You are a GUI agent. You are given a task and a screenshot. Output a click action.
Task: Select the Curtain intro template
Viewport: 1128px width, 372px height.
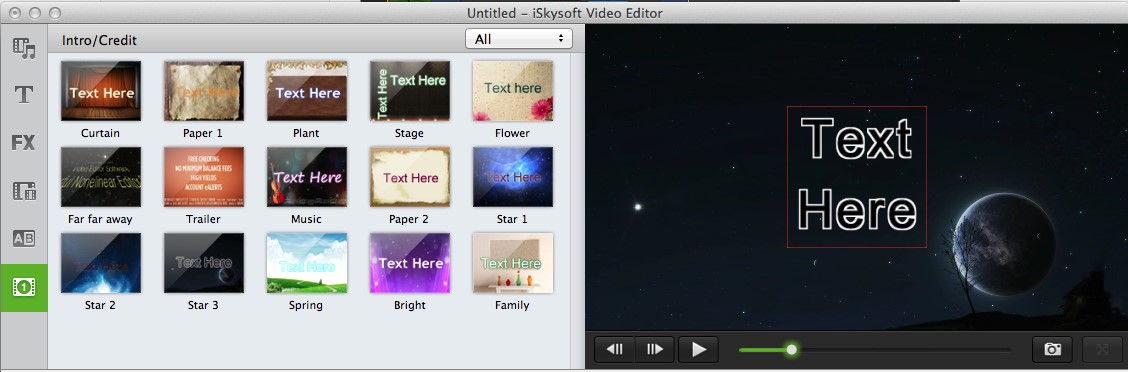pyautogui.click(x=101, y=91)
